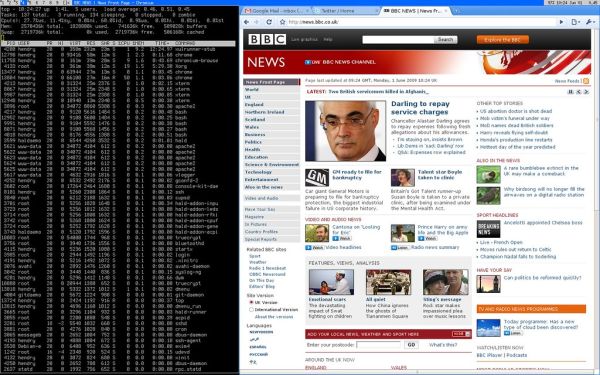The width and height of the screenshot is (600, 375).
Task: Click the Susan Boyle thumbnail
Action: (x=403, y=178)
